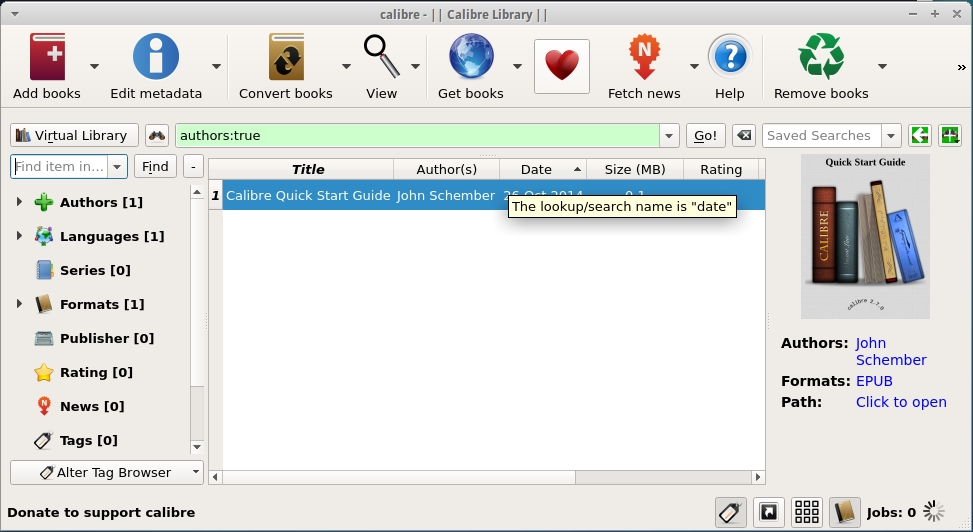This screenshot has width=973, height=532.
Task: Click the Find button
Action: (155, 166)
